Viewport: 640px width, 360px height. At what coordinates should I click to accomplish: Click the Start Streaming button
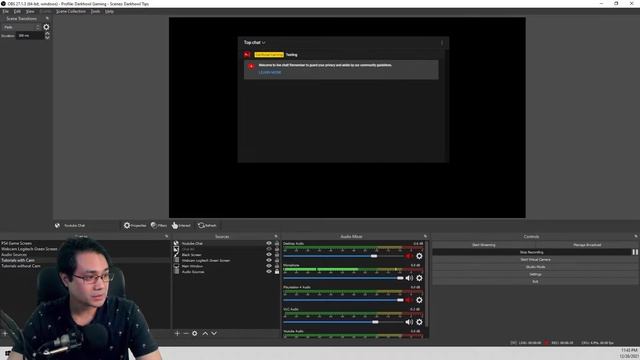point(484,245)
